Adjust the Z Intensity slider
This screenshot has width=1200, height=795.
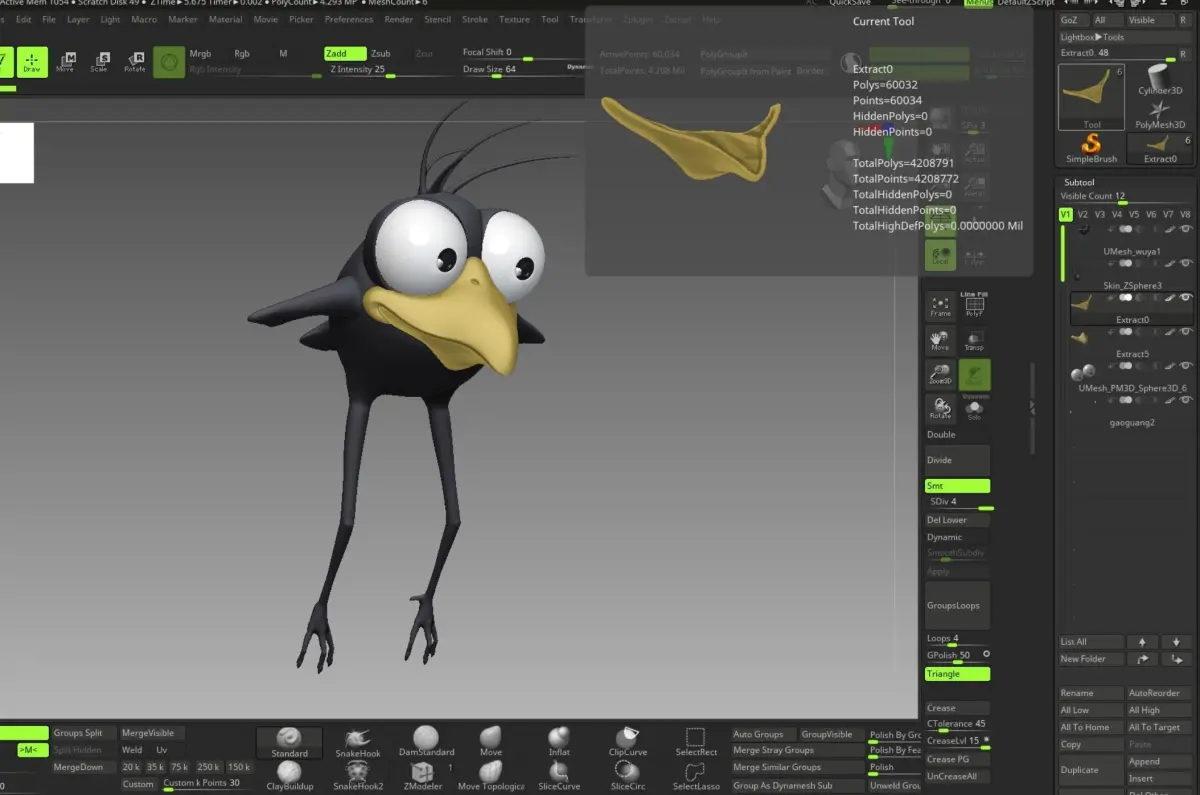click(x=388, y=70)
